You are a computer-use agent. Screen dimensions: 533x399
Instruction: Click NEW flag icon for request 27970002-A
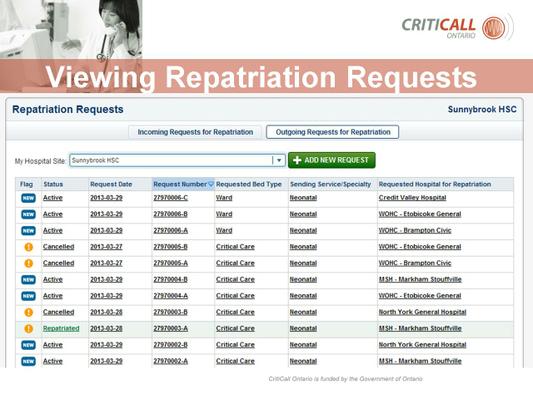(x=28, y=361)
